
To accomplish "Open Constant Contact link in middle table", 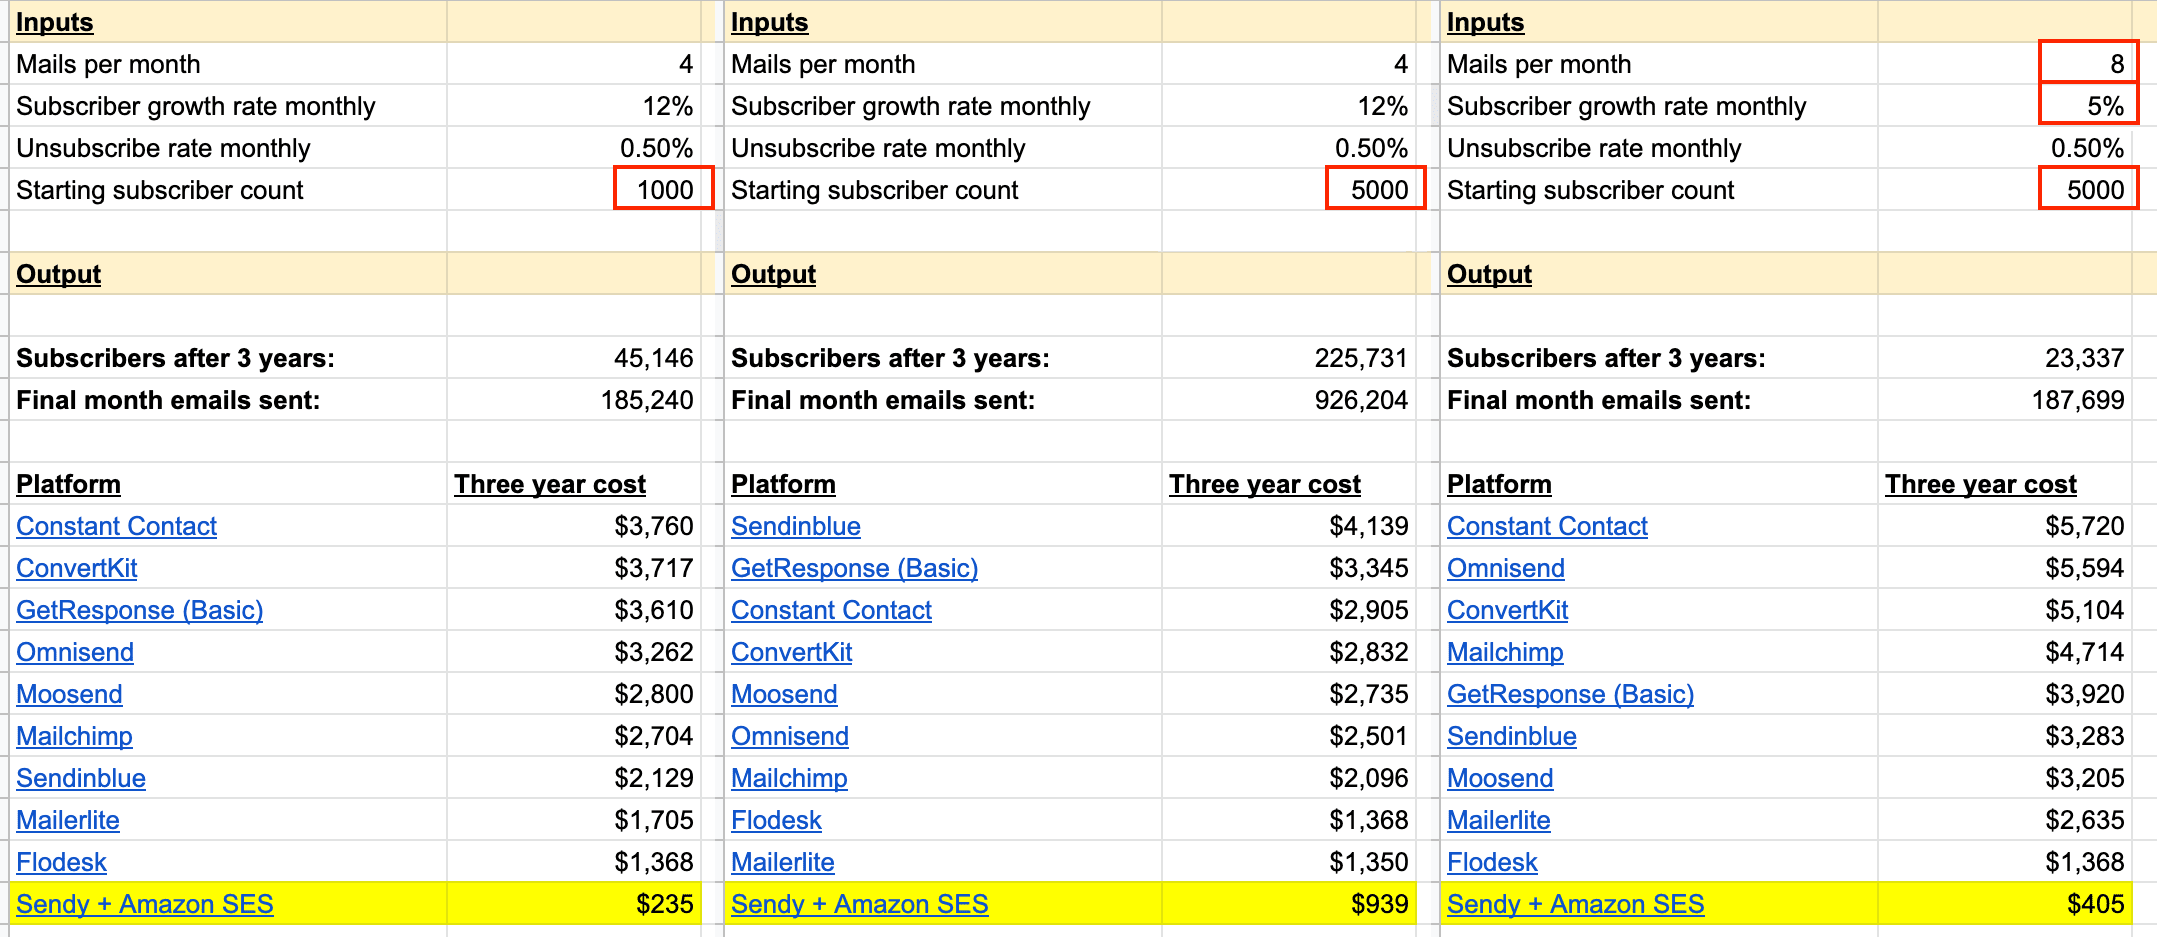I will 831,610.
